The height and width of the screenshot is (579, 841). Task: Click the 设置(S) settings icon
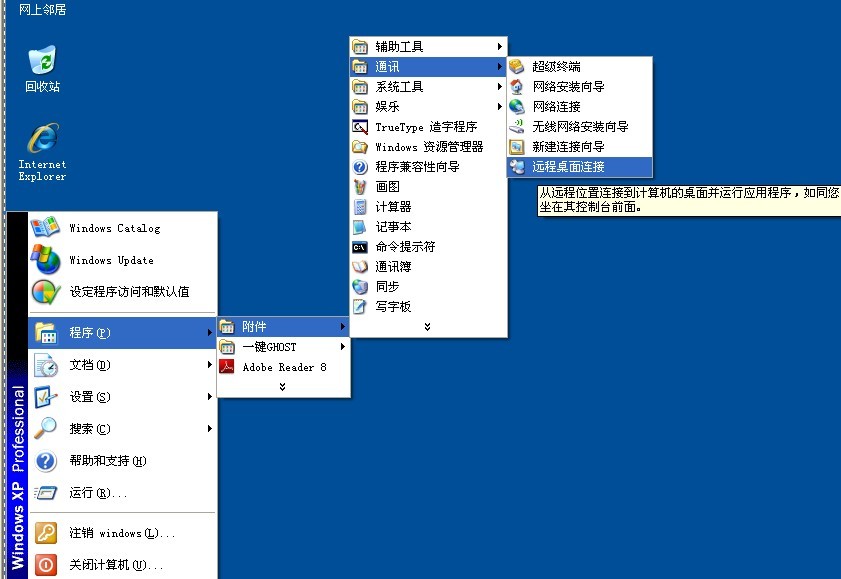click(46, 397)
